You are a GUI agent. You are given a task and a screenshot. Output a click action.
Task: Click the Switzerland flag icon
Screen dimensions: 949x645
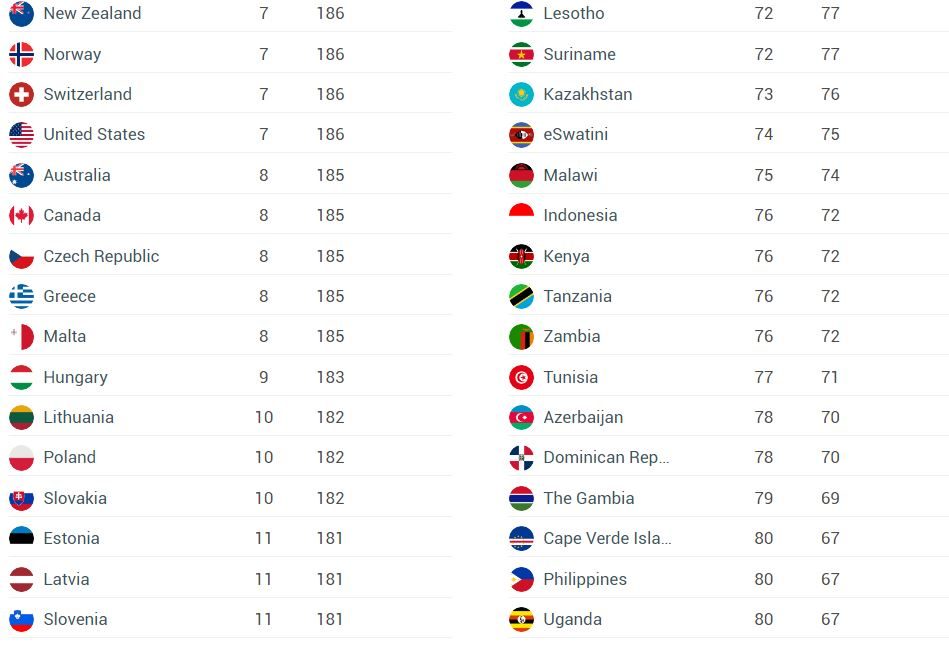(21, 95)
